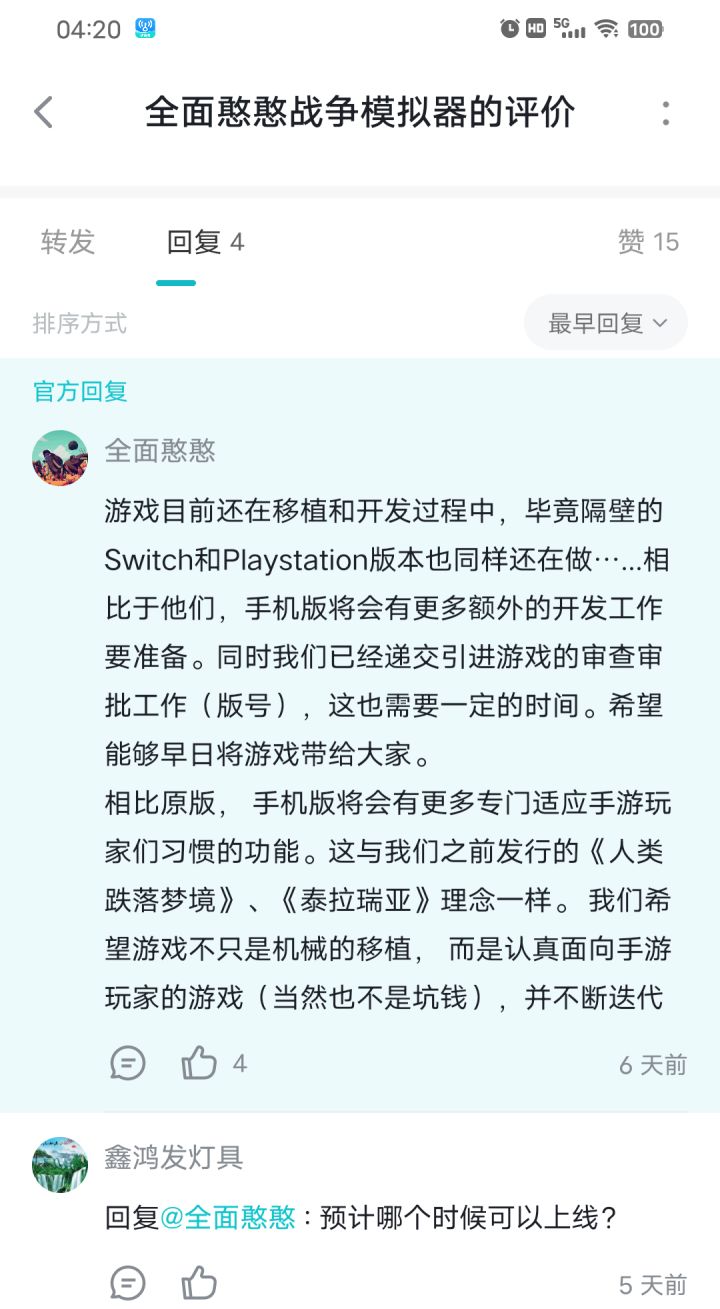Tap the alarm clock status bar icon

click(510, 29)
